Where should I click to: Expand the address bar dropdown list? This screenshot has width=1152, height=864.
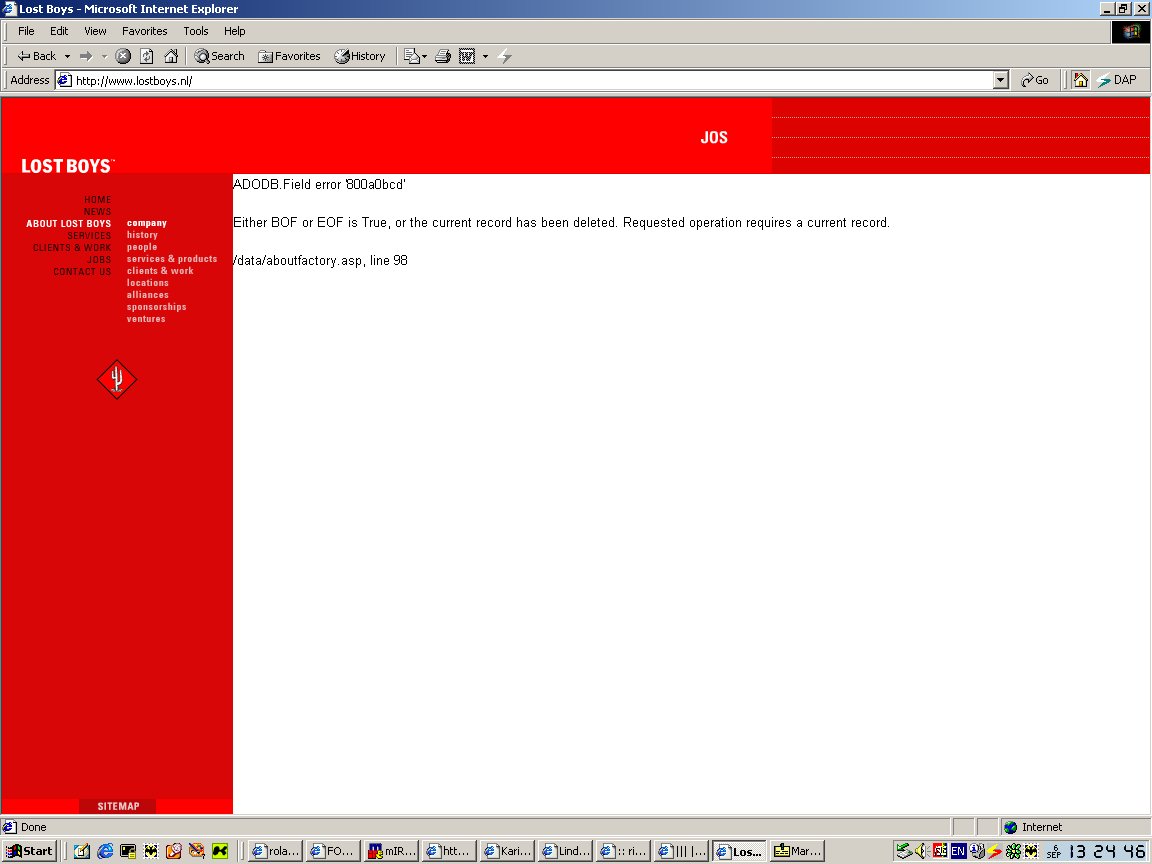pos(1000,80)
